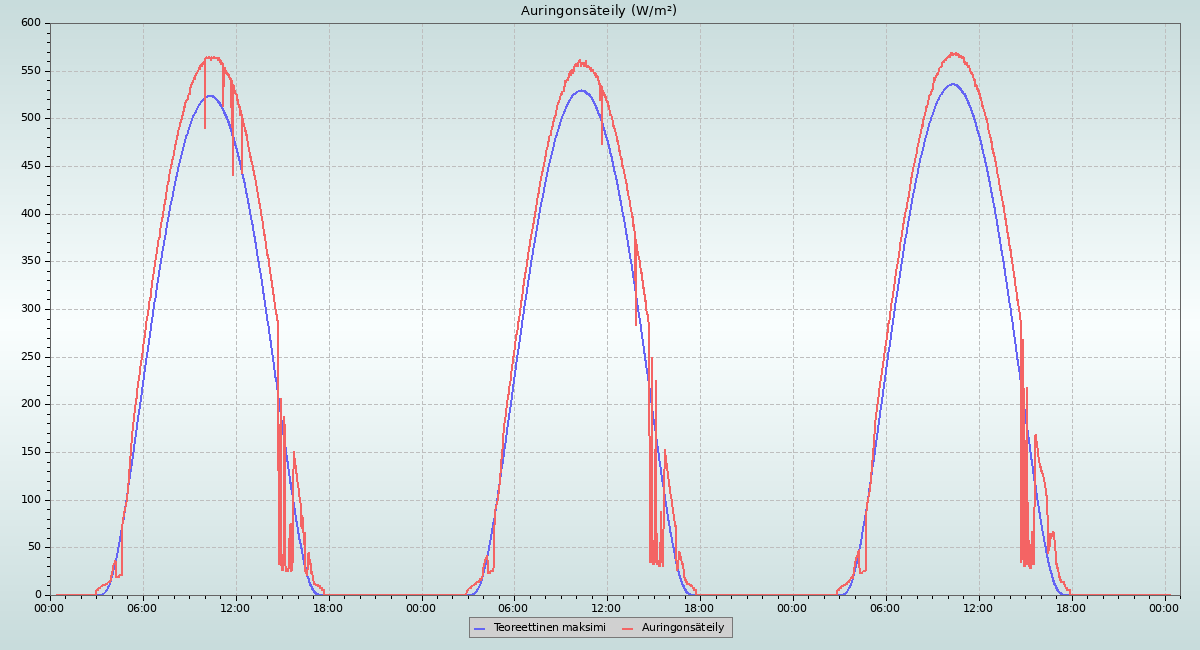Click the 600 label on y-axis
The image size is (1200, 650).
click(x=31, y=23)
